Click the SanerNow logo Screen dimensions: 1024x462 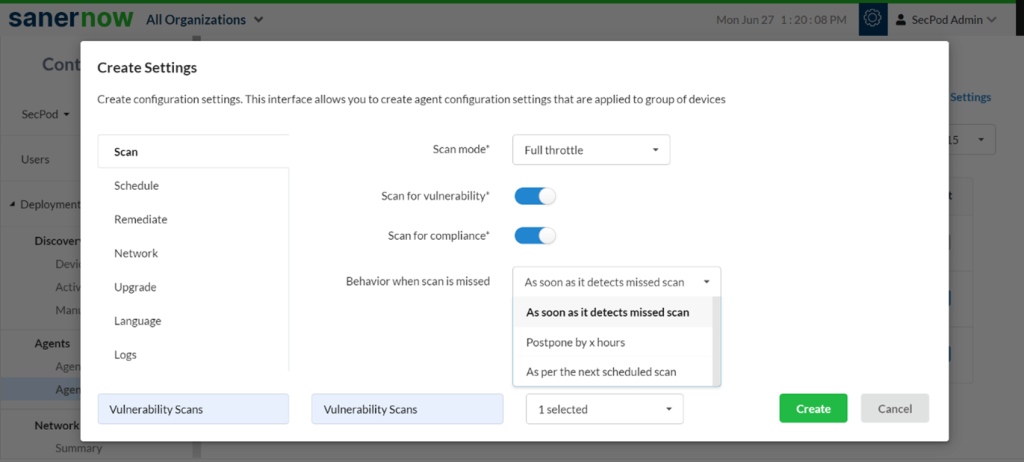click(66, 19)
